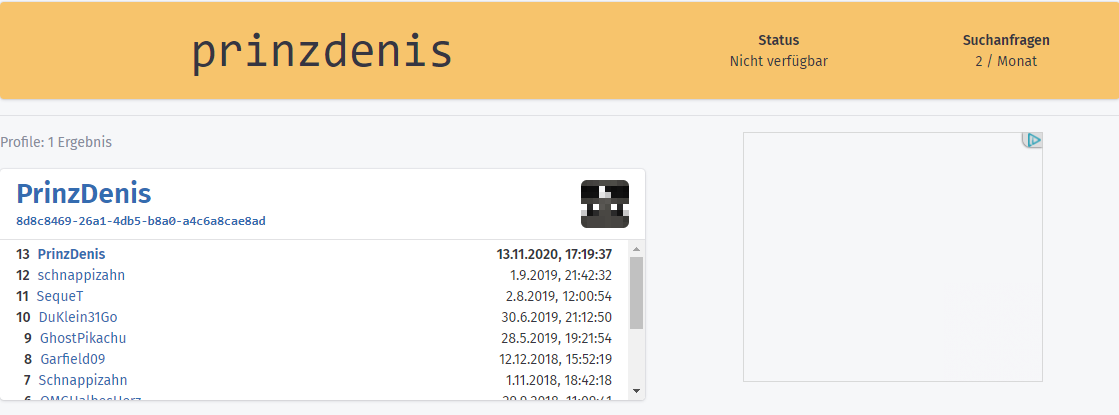Click the Suchanfragen 2 / Monat info

pos(1006,51)
